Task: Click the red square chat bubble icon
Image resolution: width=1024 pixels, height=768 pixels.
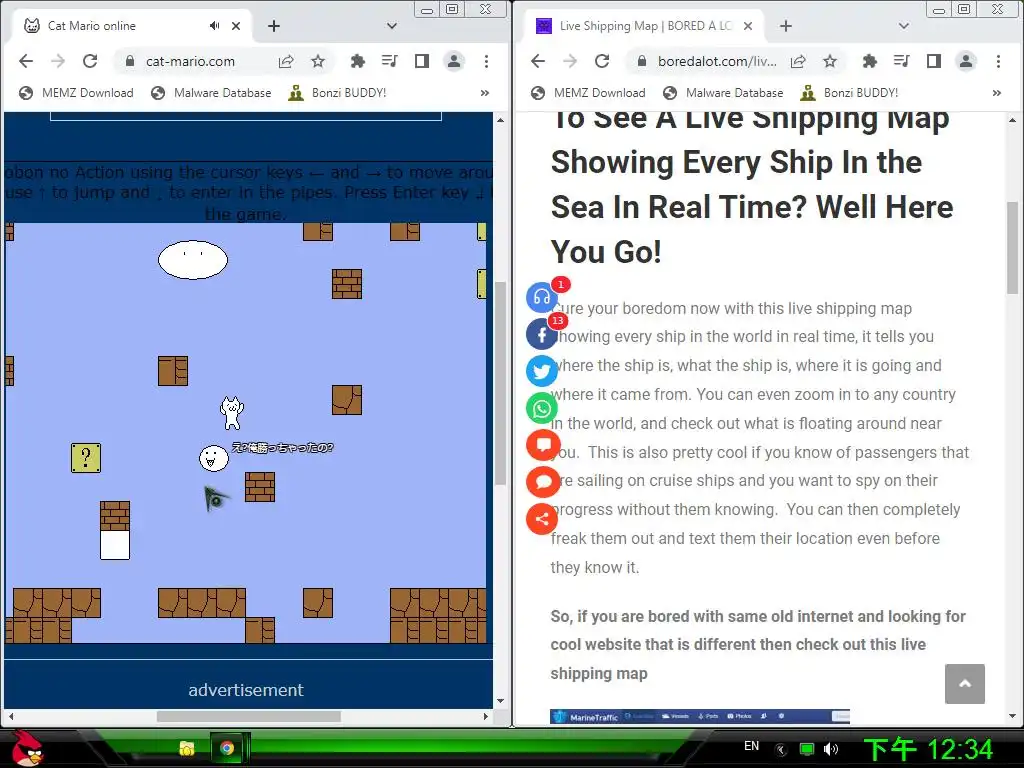Action: (542, 445)
